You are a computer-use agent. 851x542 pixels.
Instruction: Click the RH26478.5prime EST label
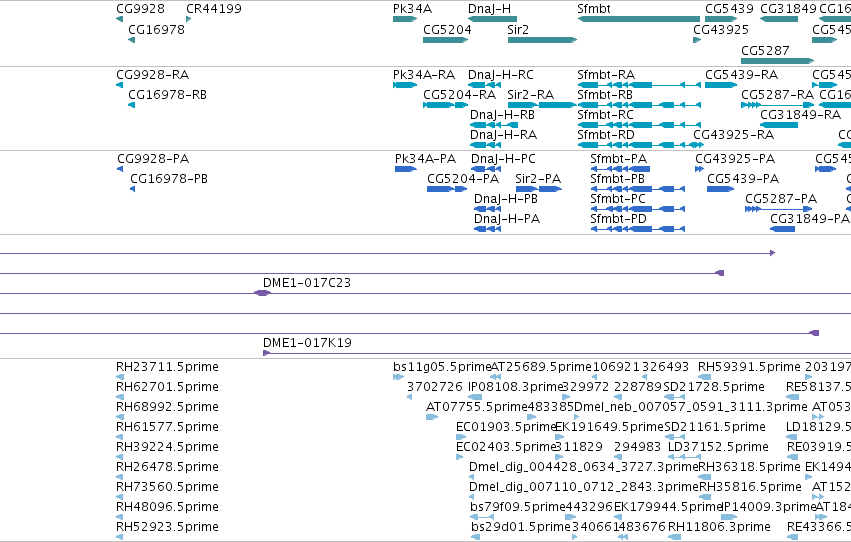167,467
